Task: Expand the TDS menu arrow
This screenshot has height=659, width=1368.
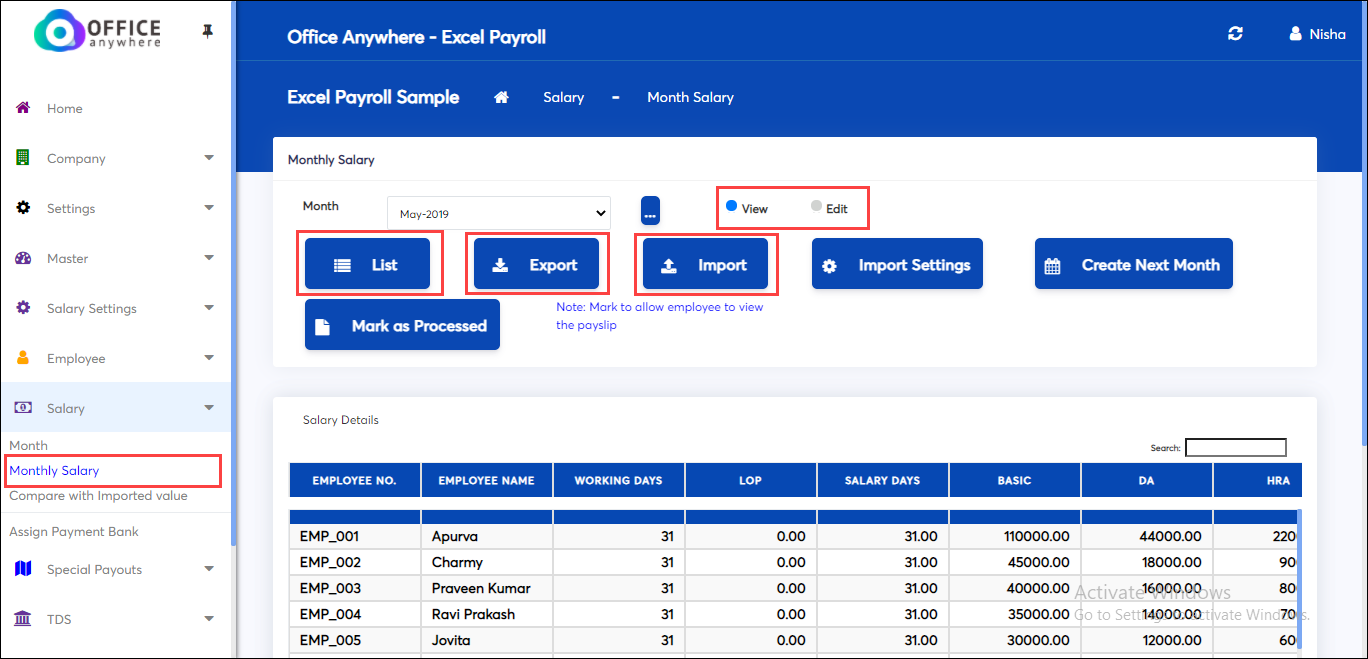Action: 209,619
